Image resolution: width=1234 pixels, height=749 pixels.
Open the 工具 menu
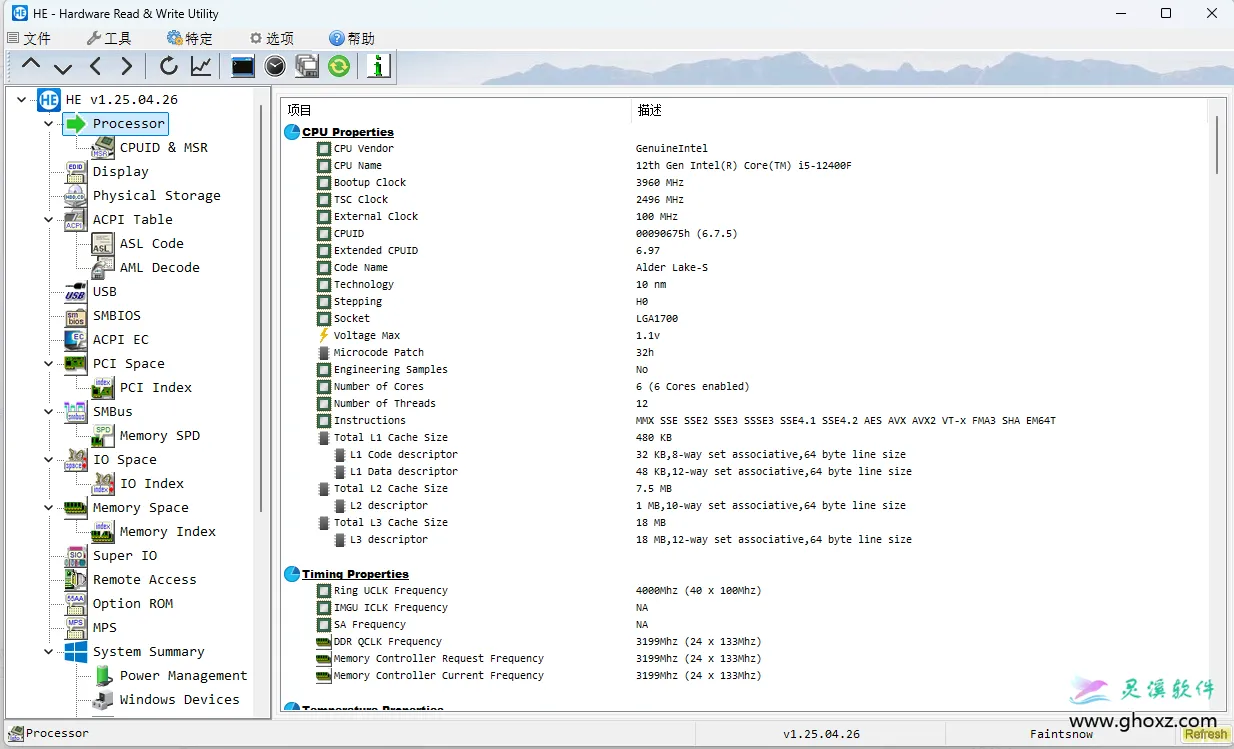pos(109,38)
